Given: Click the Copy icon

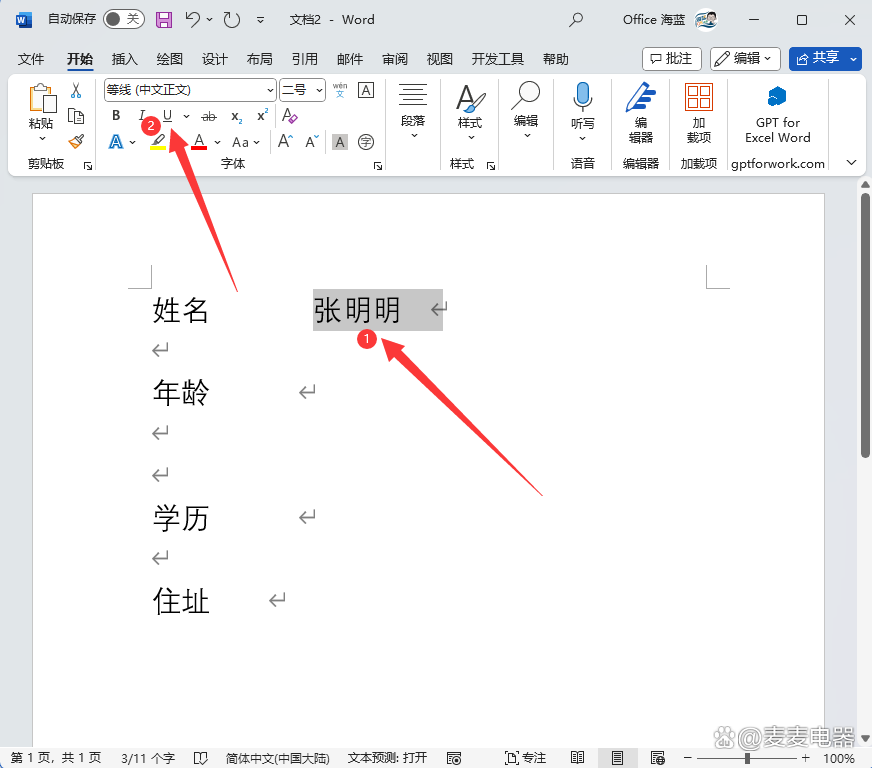Looking at the screenshot, I should point(76,116).
